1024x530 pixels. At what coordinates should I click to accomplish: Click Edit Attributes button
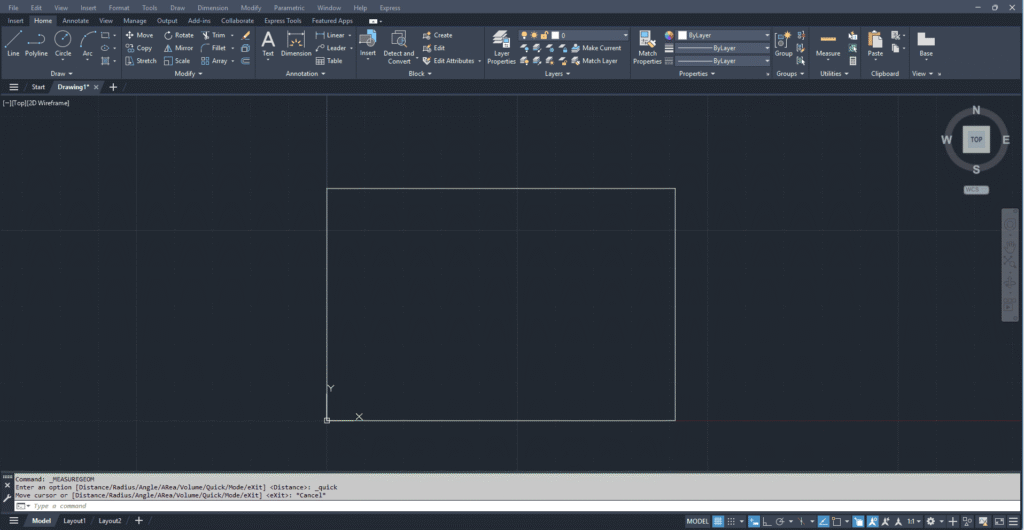click(449, 61)
